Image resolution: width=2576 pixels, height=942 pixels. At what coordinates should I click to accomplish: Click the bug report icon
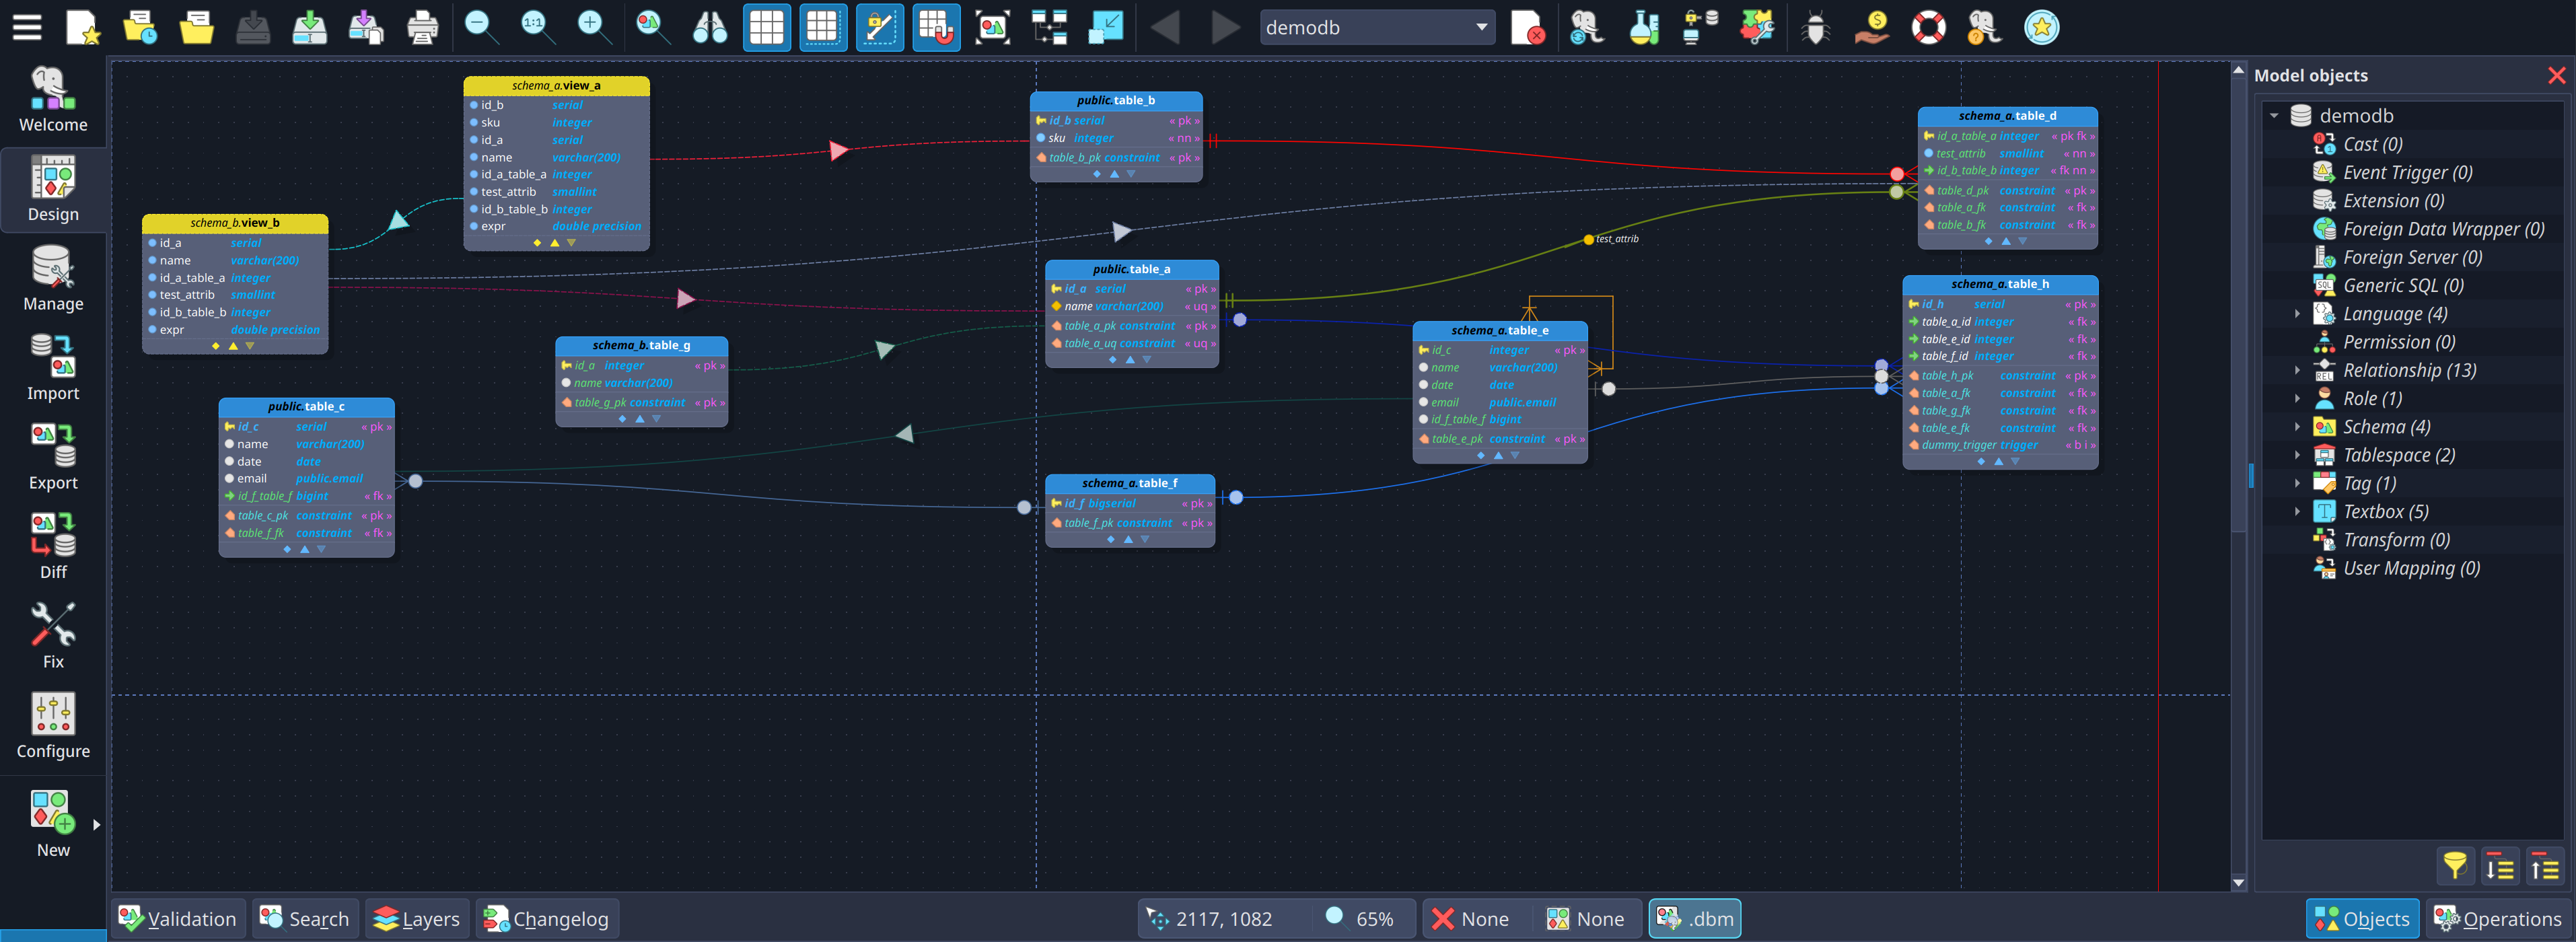(x=1815, y=27)
